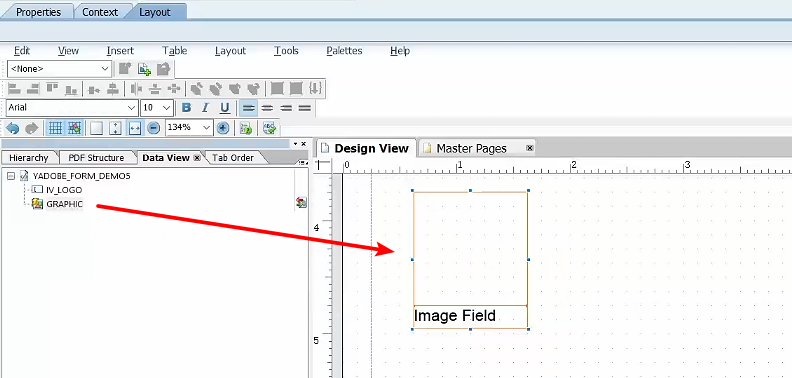The width and height of the screenshot is (792, 378).
Task: Open the Edit menu
Action: pyautogui.click(x=22, y=51)
